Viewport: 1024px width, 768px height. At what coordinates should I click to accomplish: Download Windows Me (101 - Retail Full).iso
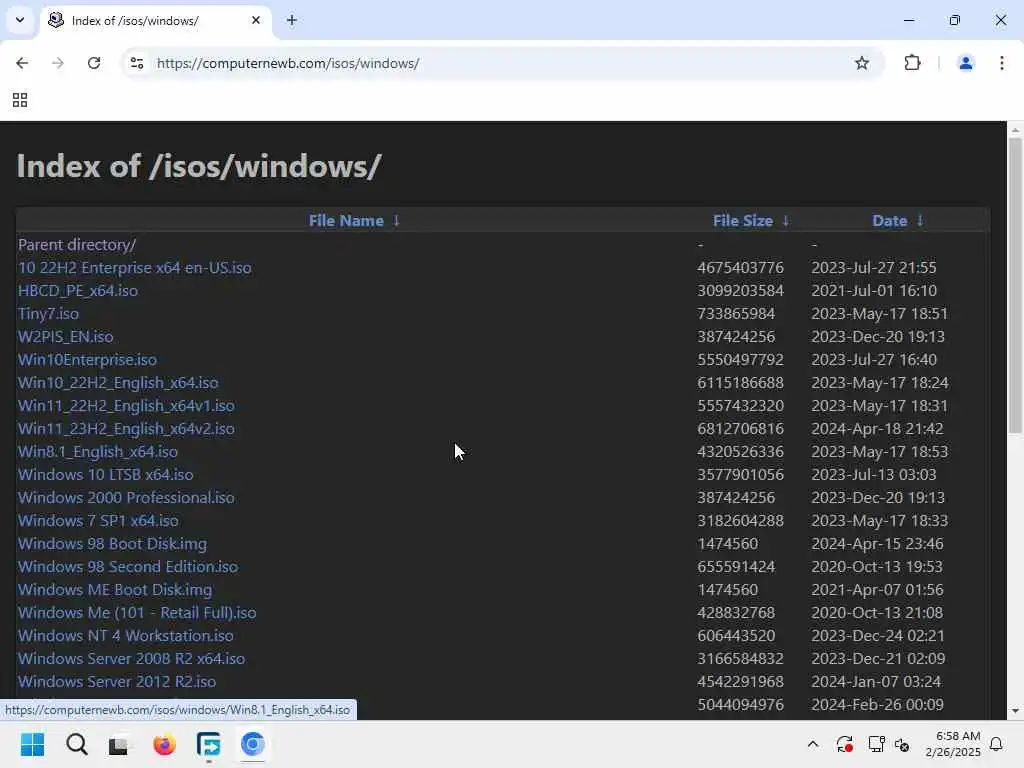pyautogui.click(x=137, y=613)
